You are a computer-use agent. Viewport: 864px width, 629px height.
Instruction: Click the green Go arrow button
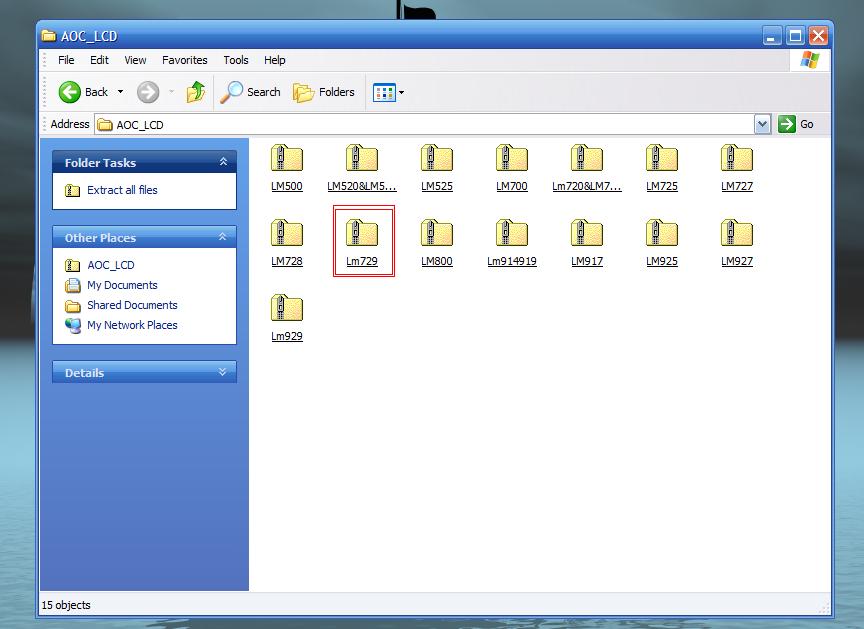pos(787,124)
